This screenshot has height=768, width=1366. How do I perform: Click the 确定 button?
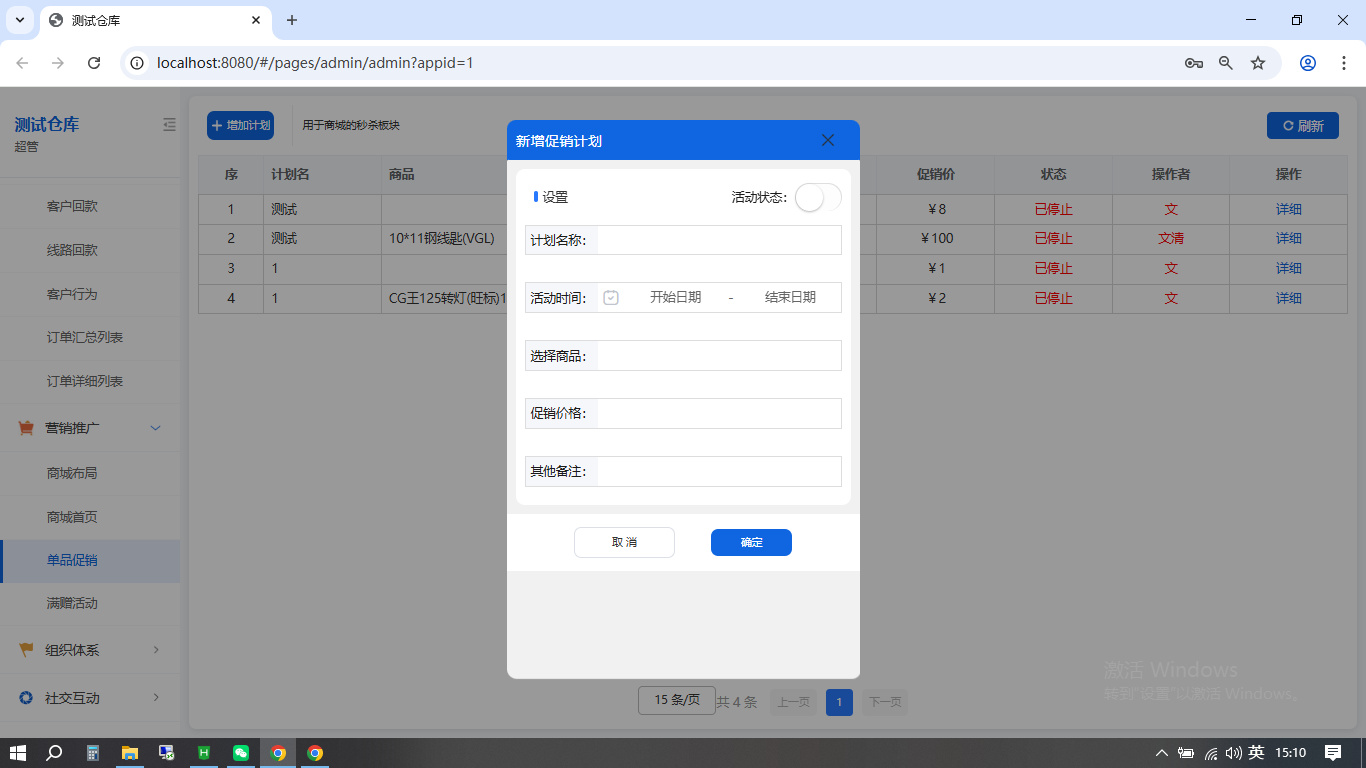click(751, 542)
